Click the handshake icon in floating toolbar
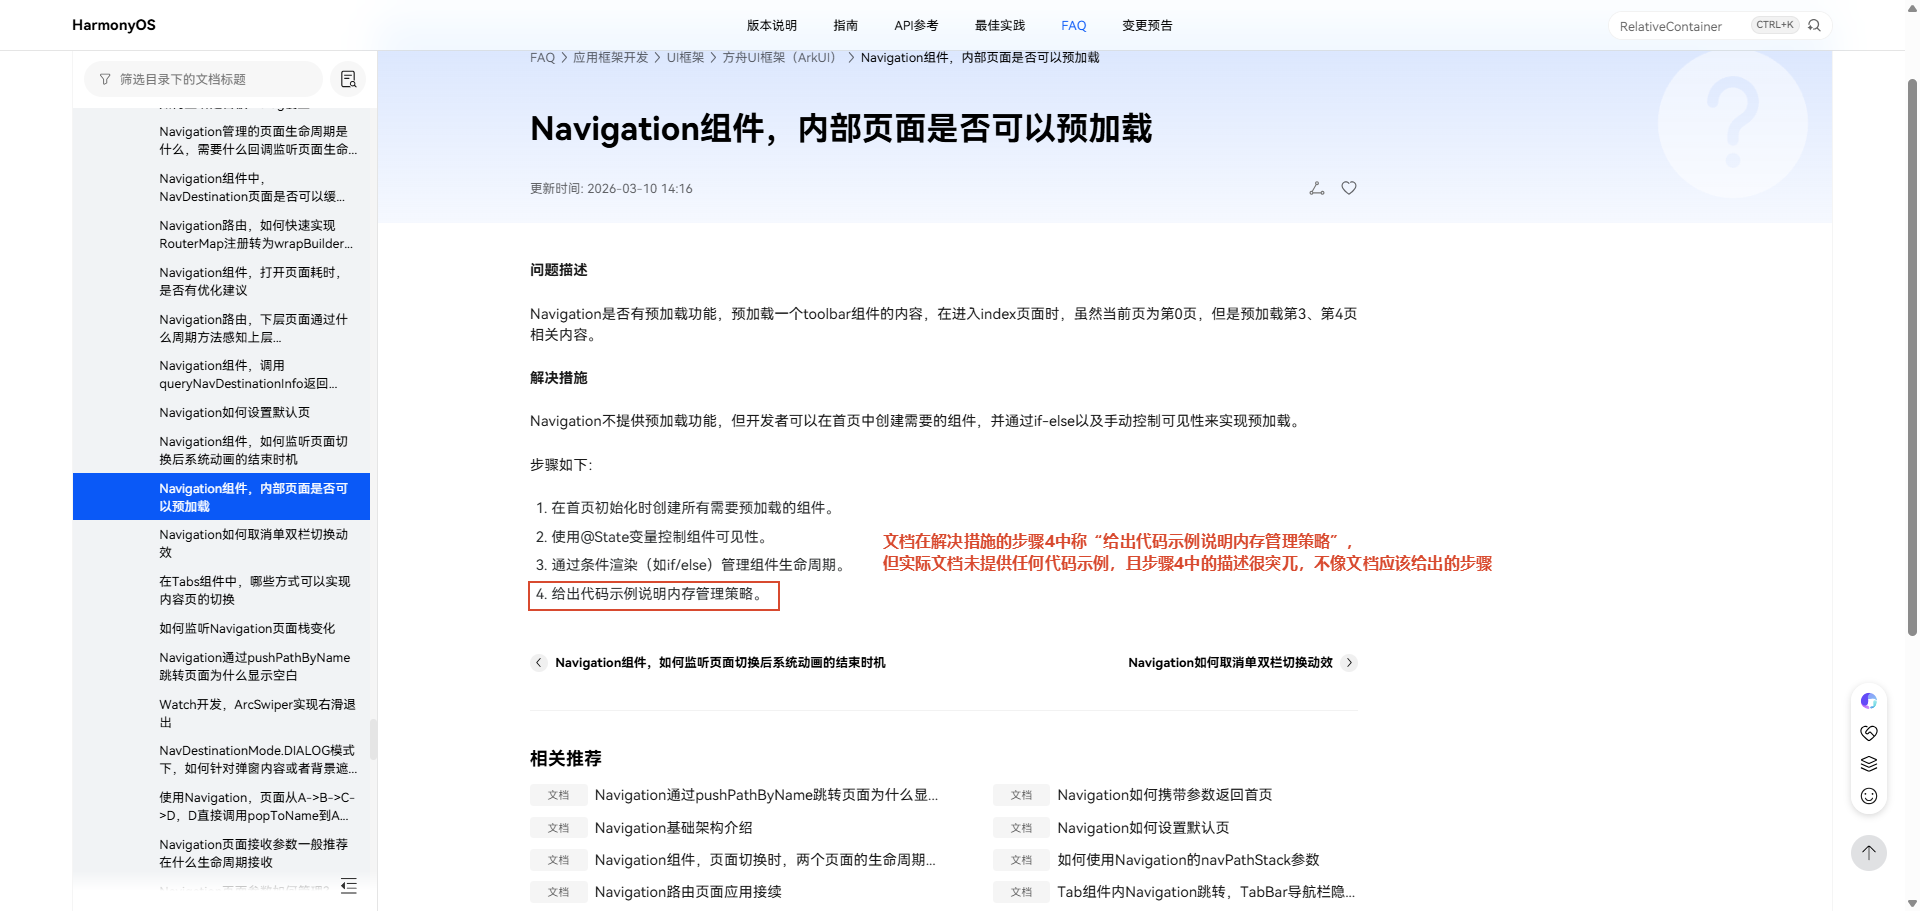Screen dimensions: 1920x911 [1869, 733]
